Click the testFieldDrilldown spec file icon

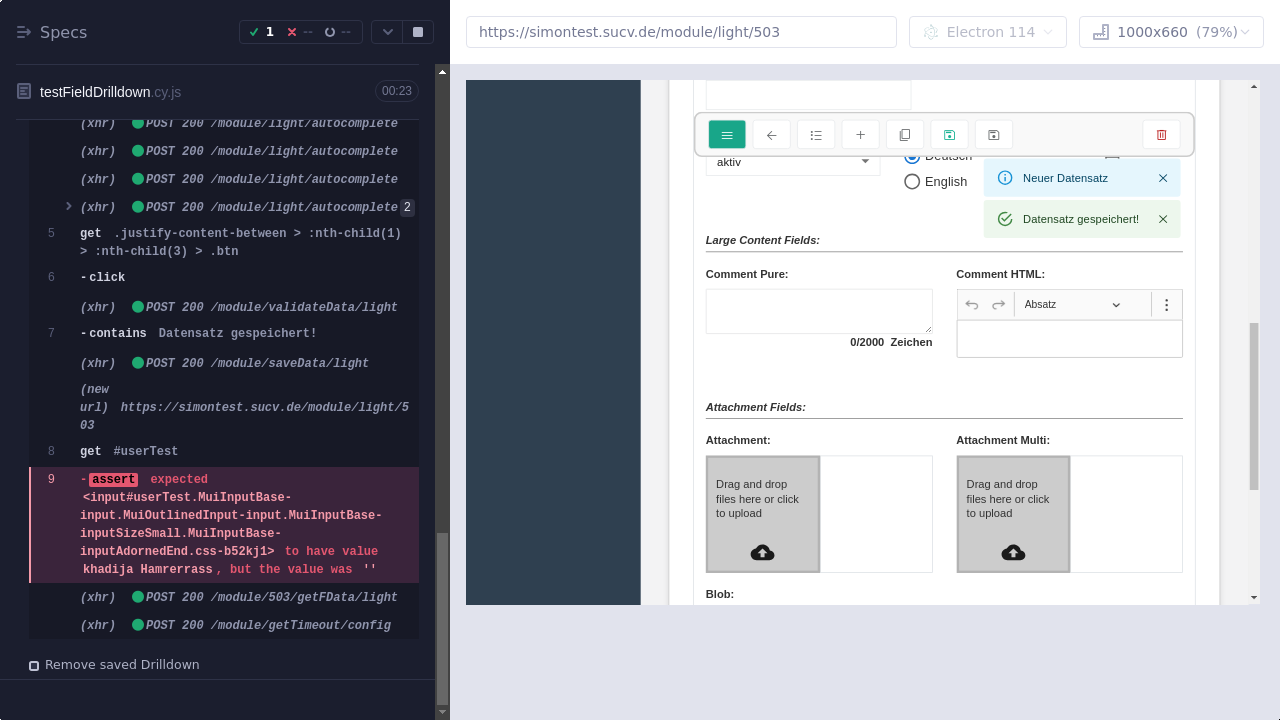pos(24,91)
